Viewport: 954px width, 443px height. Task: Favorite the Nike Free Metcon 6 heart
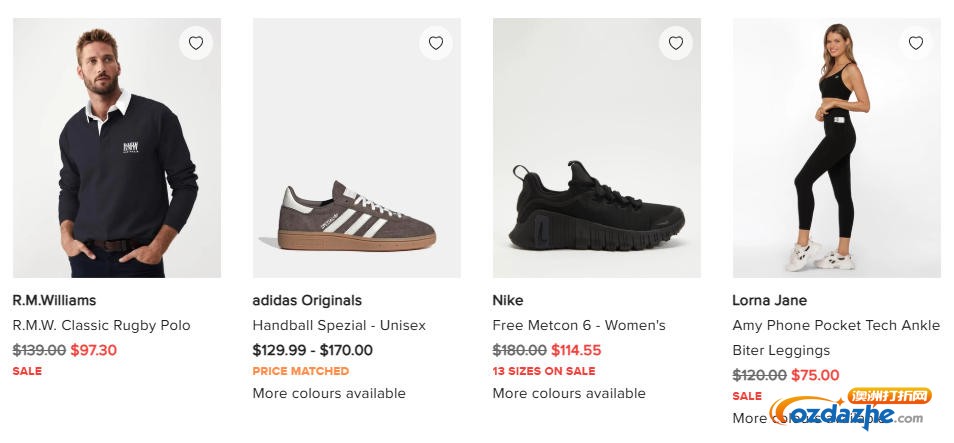676,43
